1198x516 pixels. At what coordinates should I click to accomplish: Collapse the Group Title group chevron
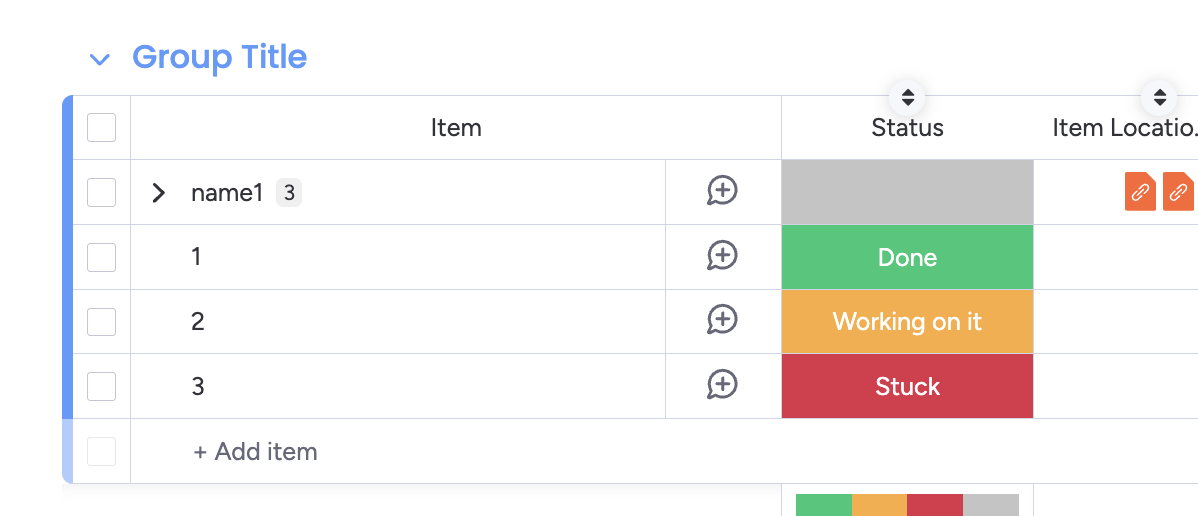pyautogui.click(x=99, y=59)
